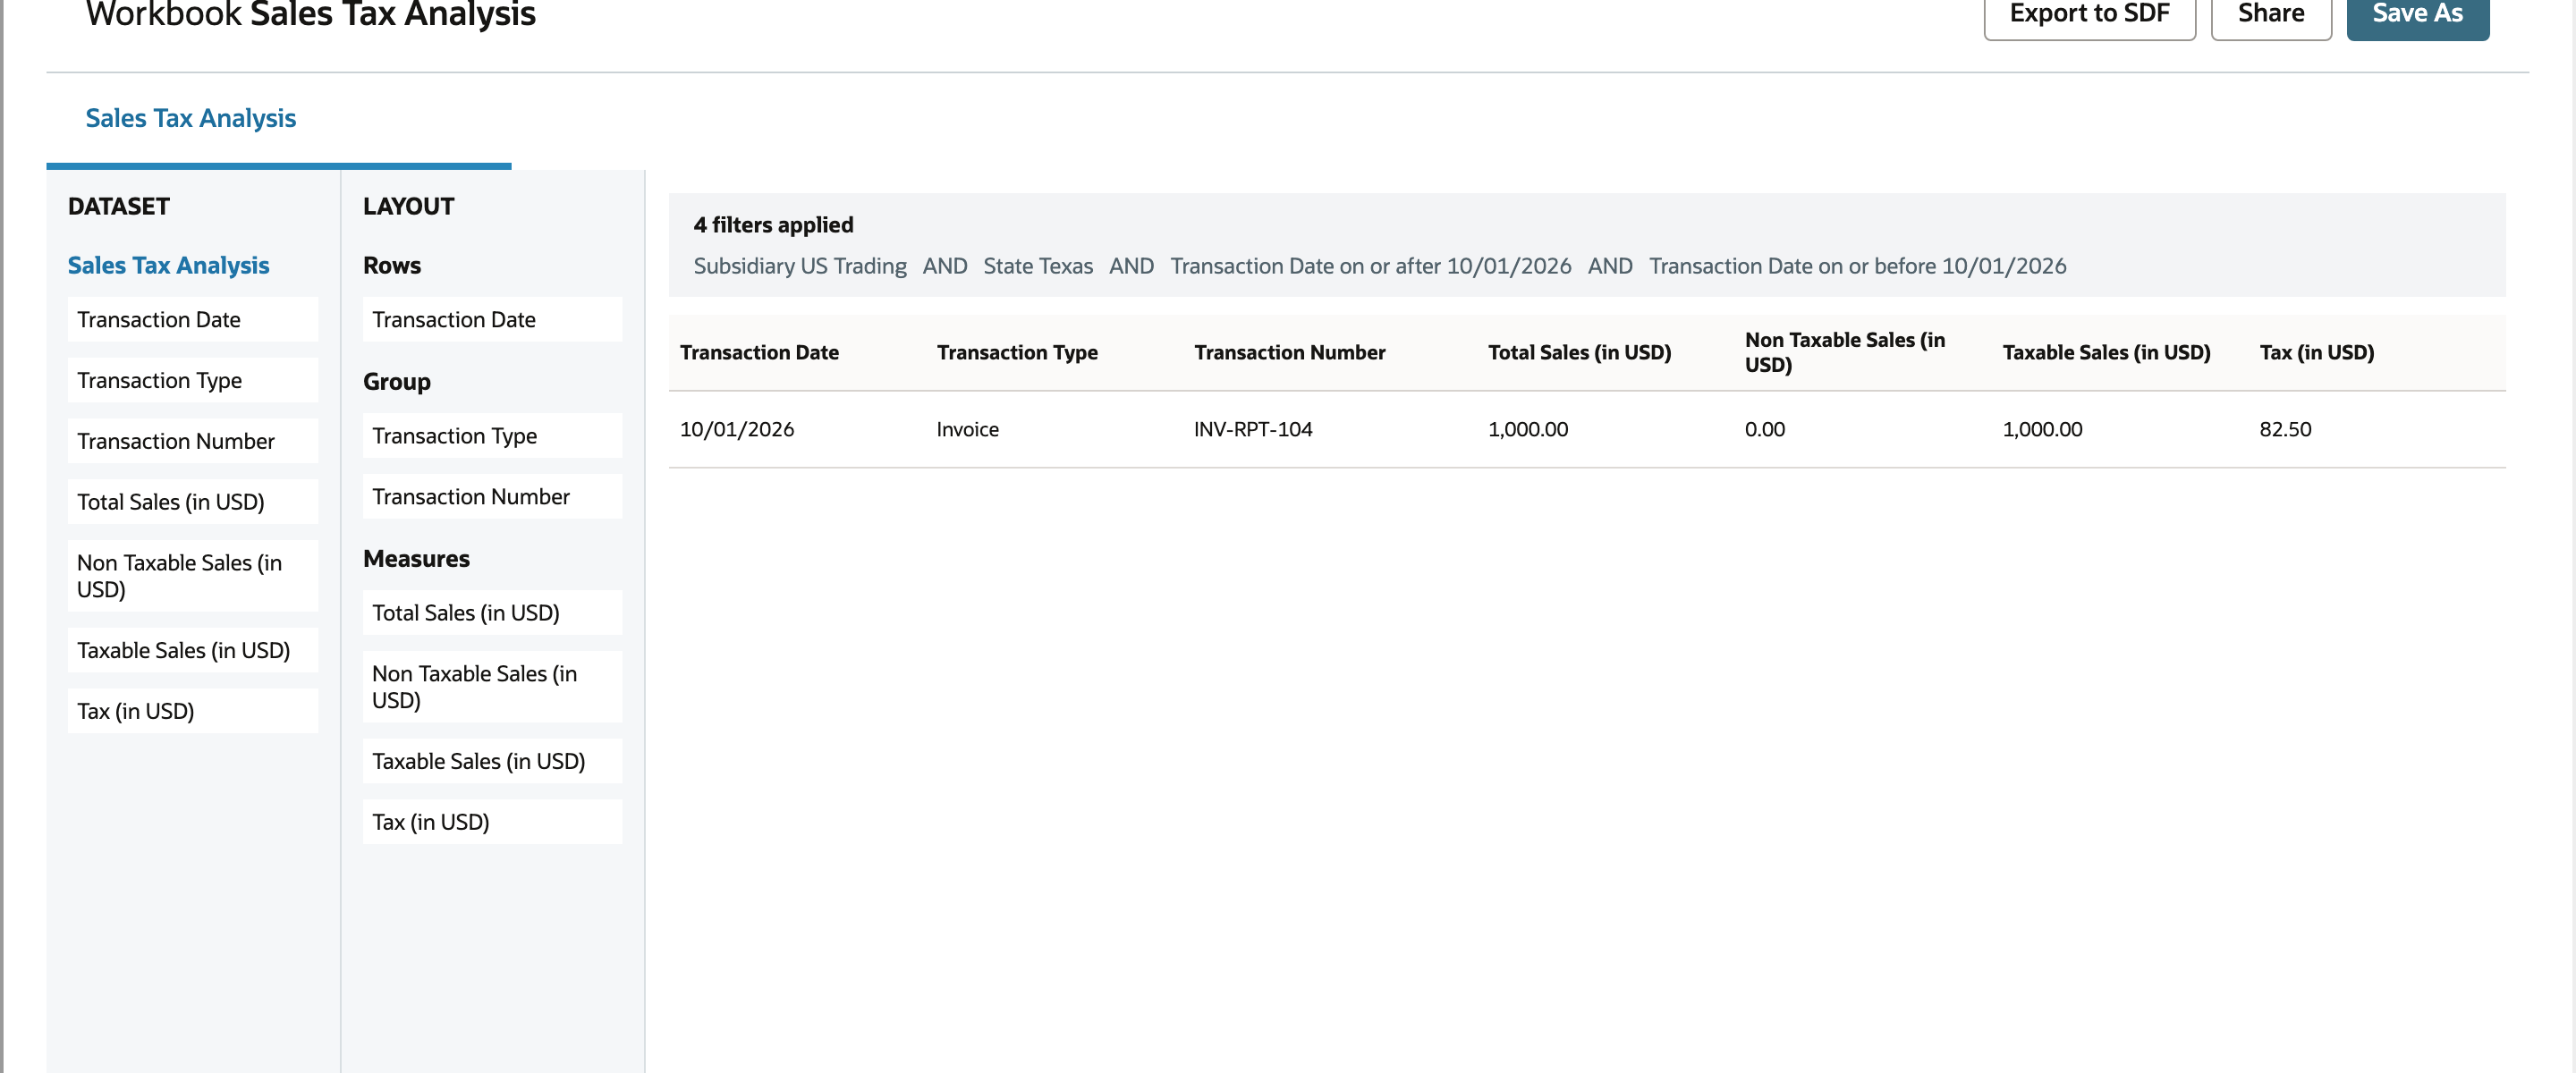
Task: Click the Transaction Date on or after filter
Action: [x=1371, y=266]
